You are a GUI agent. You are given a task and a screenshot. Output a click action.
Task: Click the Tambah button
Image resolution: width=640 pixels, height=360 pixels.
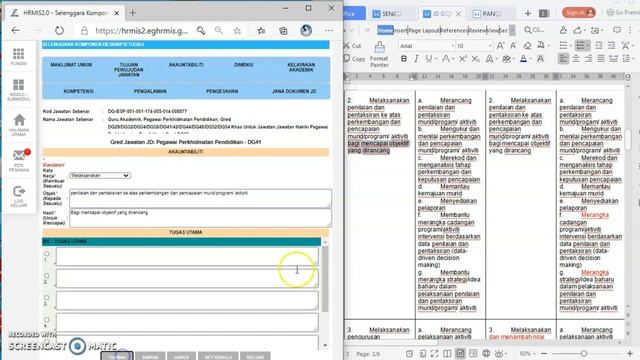(117, 356)
